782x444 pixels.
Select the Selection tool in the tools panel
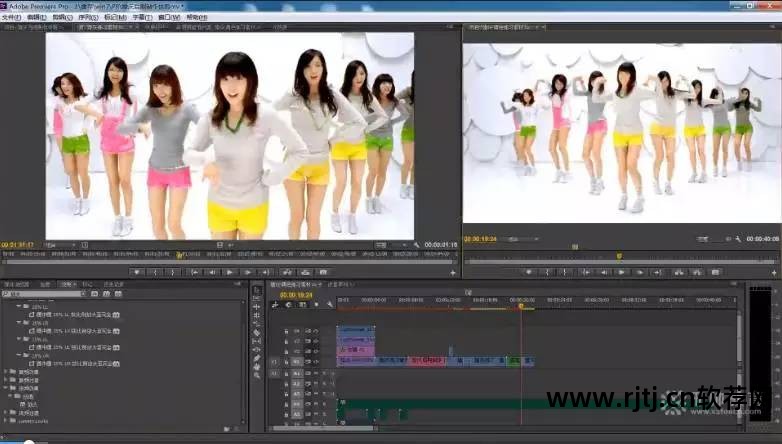(x=257, y=290)
